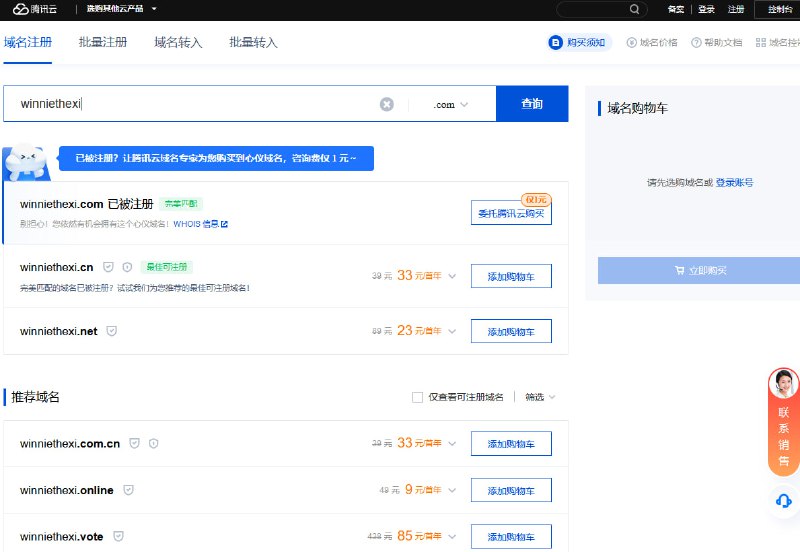The height and width of the screenshot is (552, 800).
Task: Click the top bar search box
Action: pos(602,9)
